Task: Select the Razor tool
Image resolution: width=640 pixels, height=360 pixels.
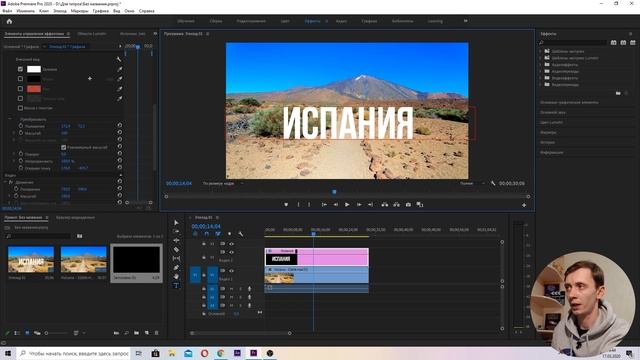Action: [x=176, y=249]
